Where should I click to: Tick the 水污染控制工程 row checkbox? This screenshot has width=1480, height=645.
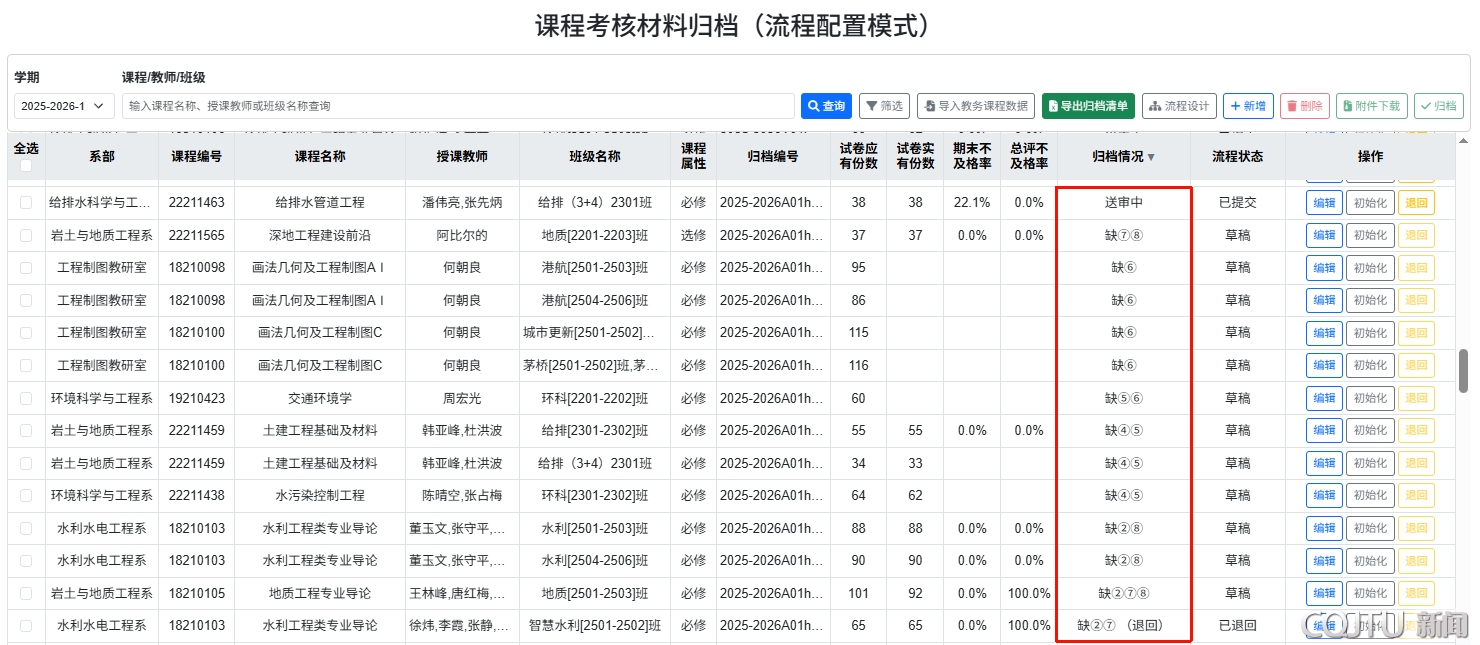coord(26,495)
